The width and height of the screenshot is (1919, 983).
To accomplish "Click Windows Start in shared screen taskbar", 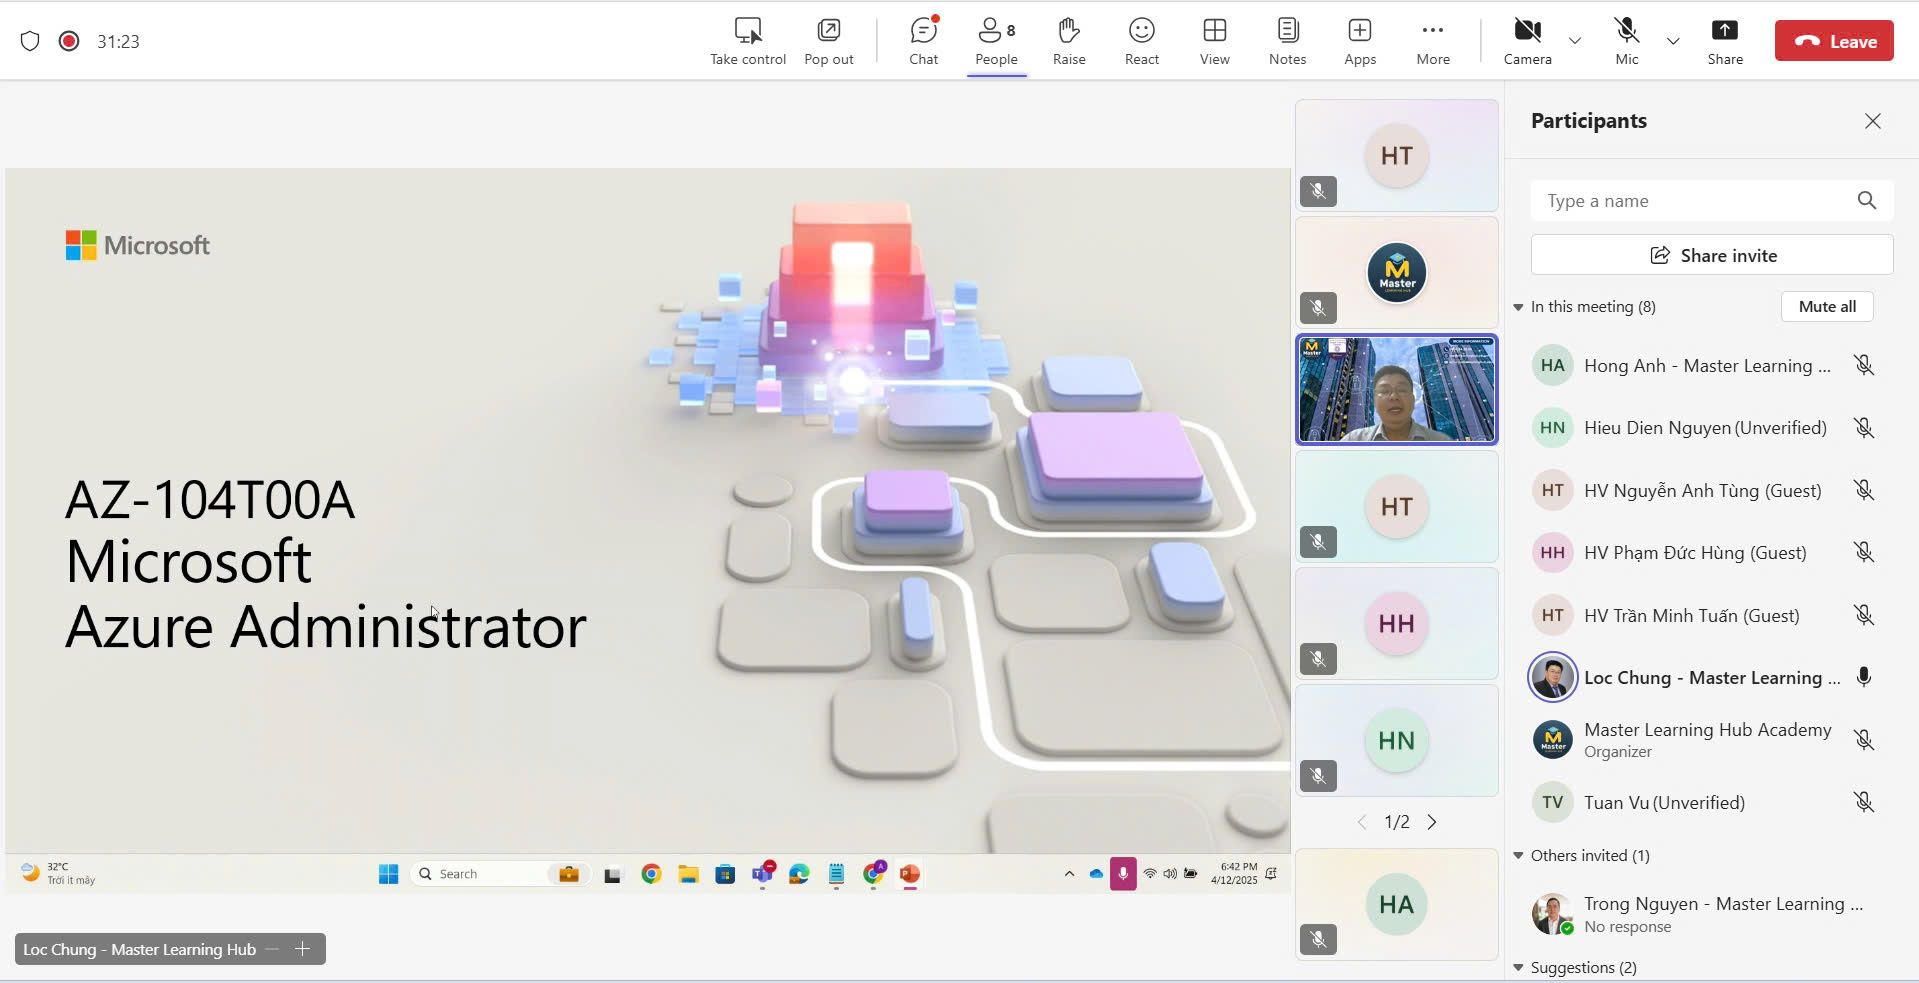I will tap(389, 874).
